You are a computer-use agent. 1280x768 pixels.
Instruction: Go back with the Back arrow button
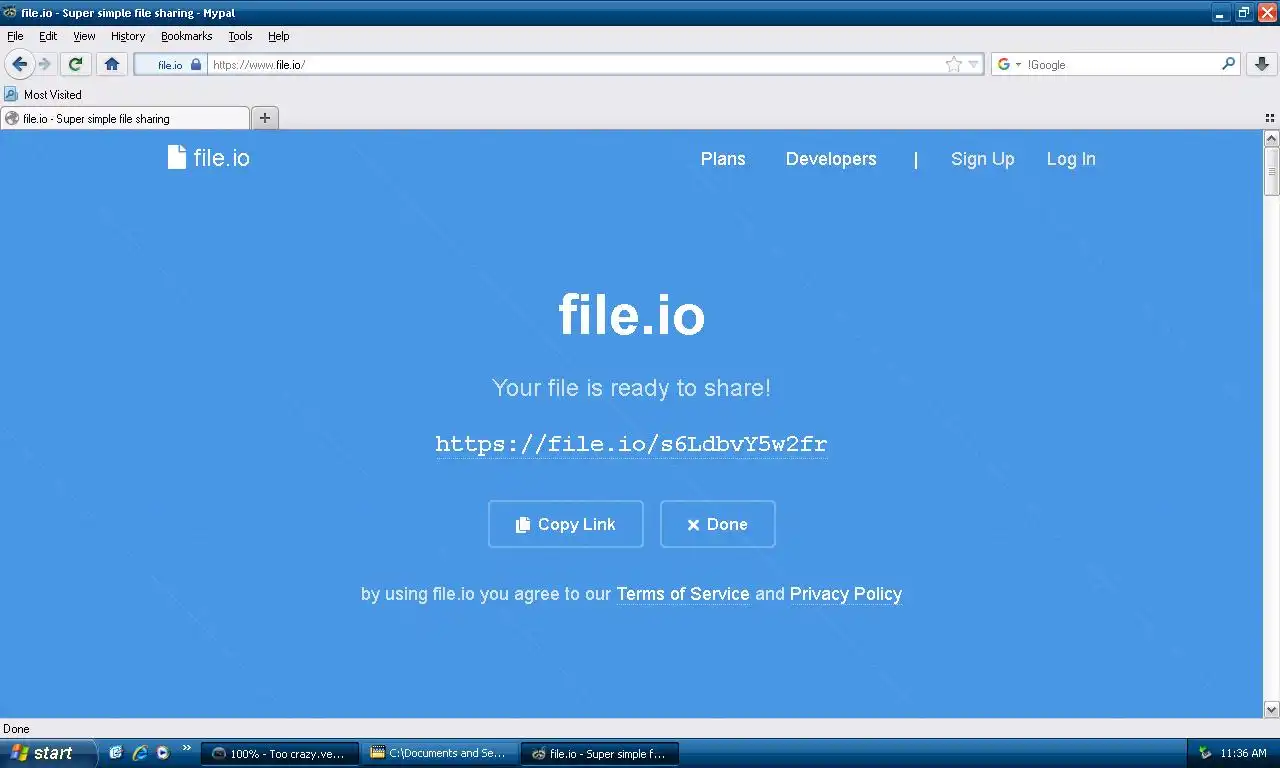19,64
